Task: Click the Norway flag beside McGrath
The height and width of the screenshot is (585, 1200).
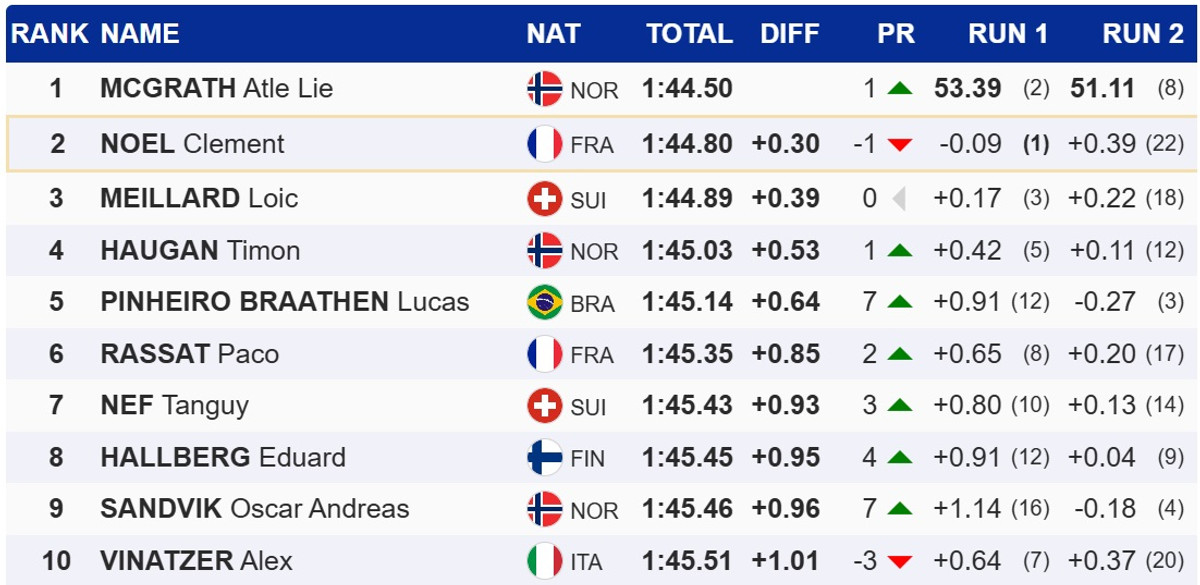Action: pos(545,89)
